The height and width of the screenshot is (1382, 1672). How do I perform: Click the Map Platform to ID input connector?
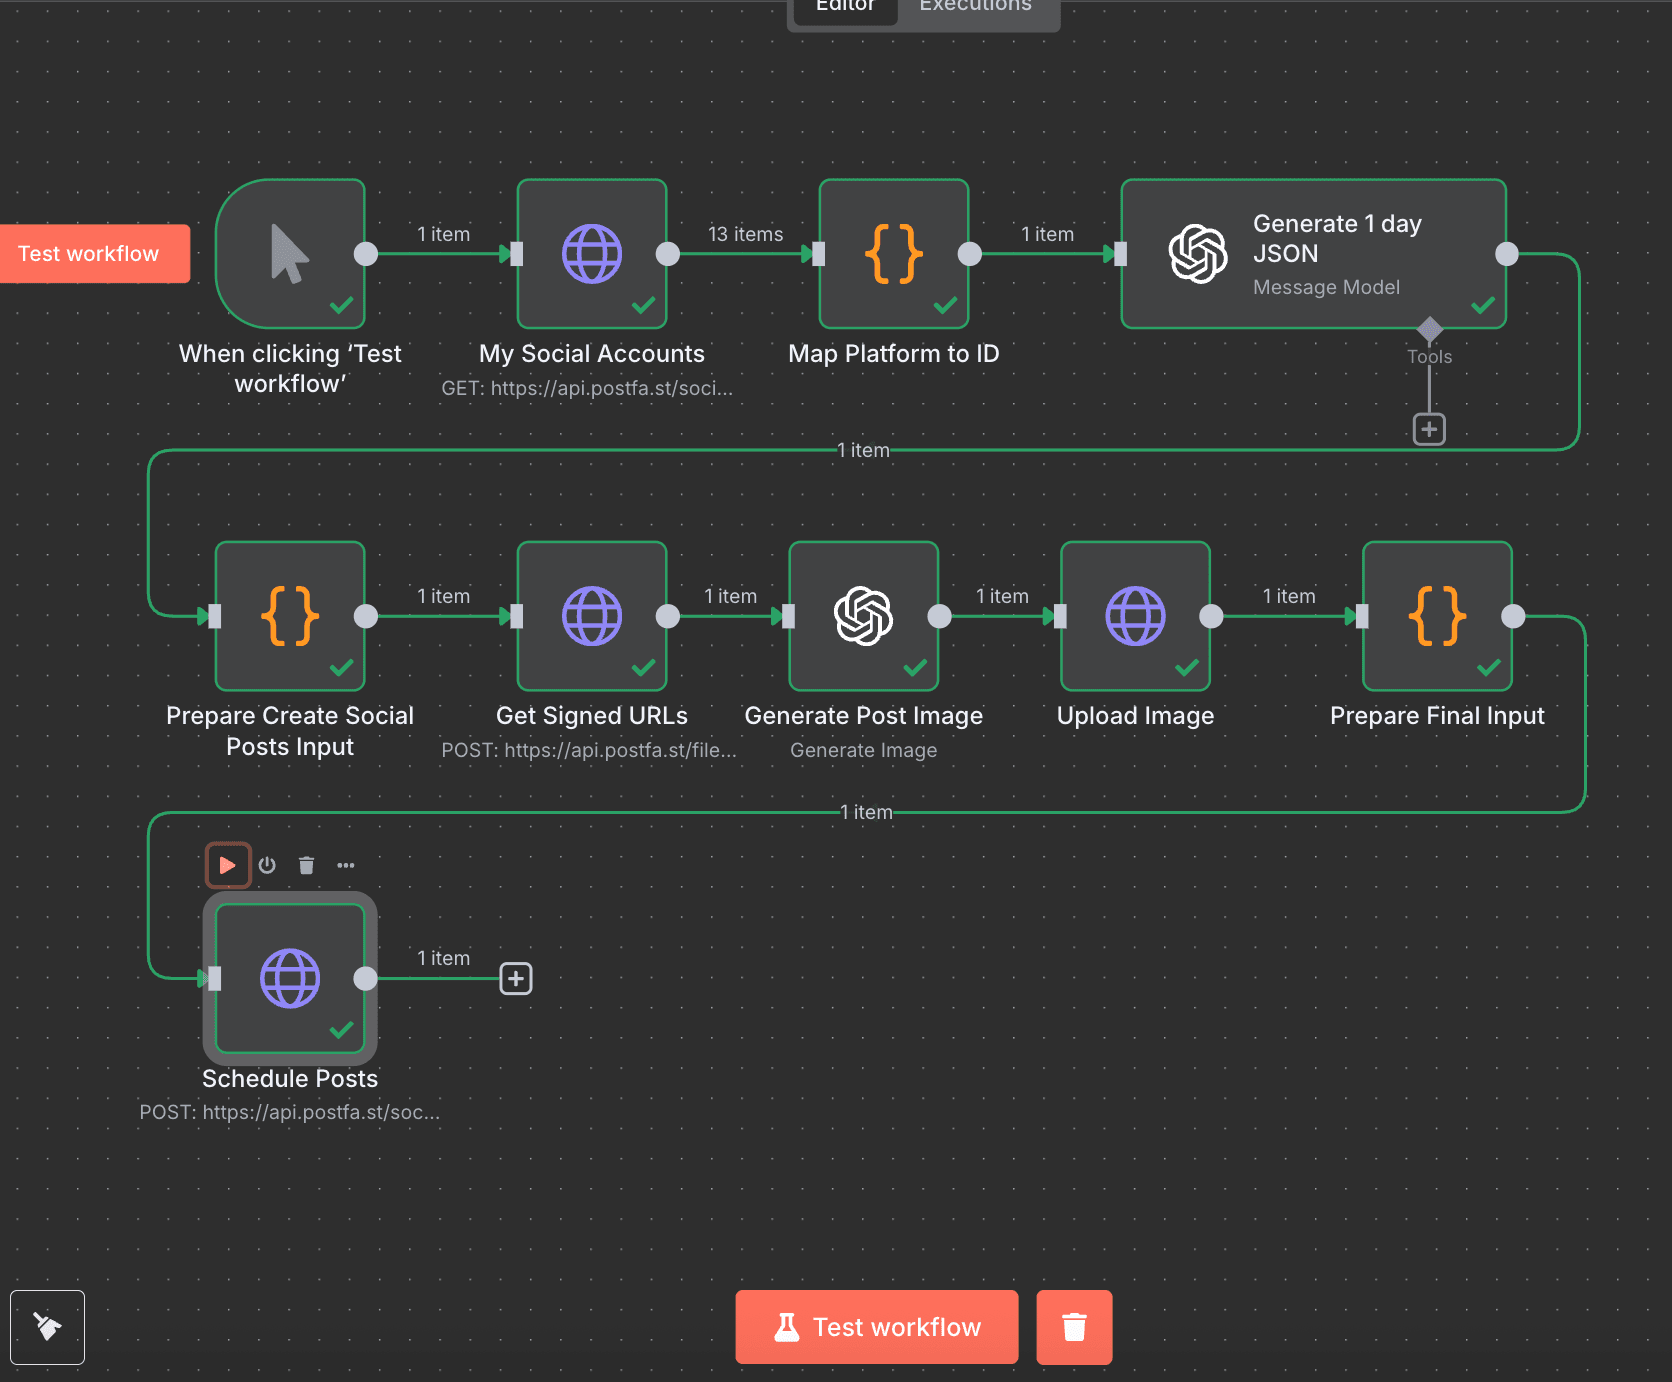tap(819, 254)
